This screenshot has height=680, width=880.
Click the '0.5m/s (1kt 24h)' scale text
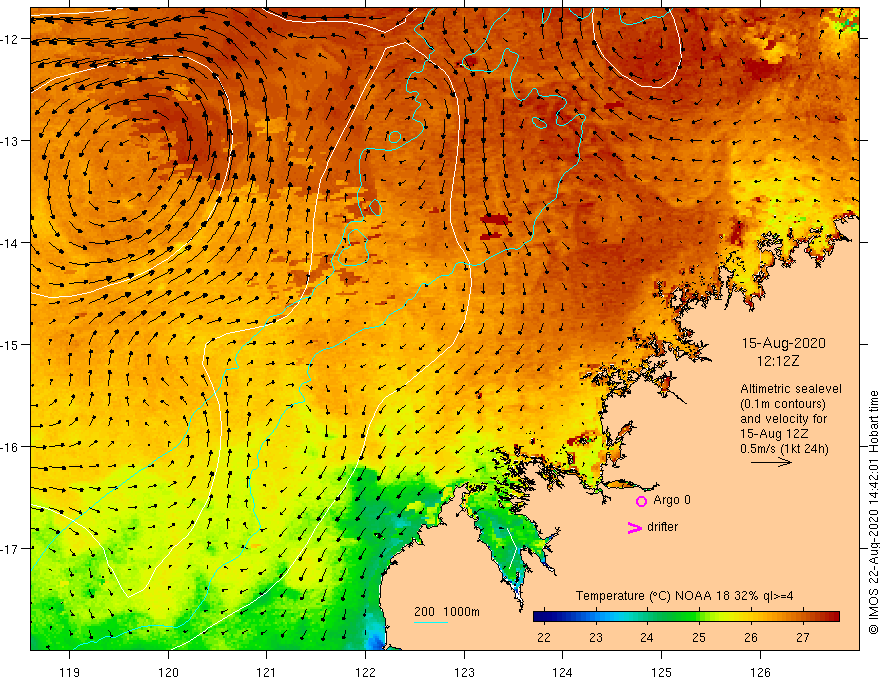pyautogui.click(x=784, y=449)
